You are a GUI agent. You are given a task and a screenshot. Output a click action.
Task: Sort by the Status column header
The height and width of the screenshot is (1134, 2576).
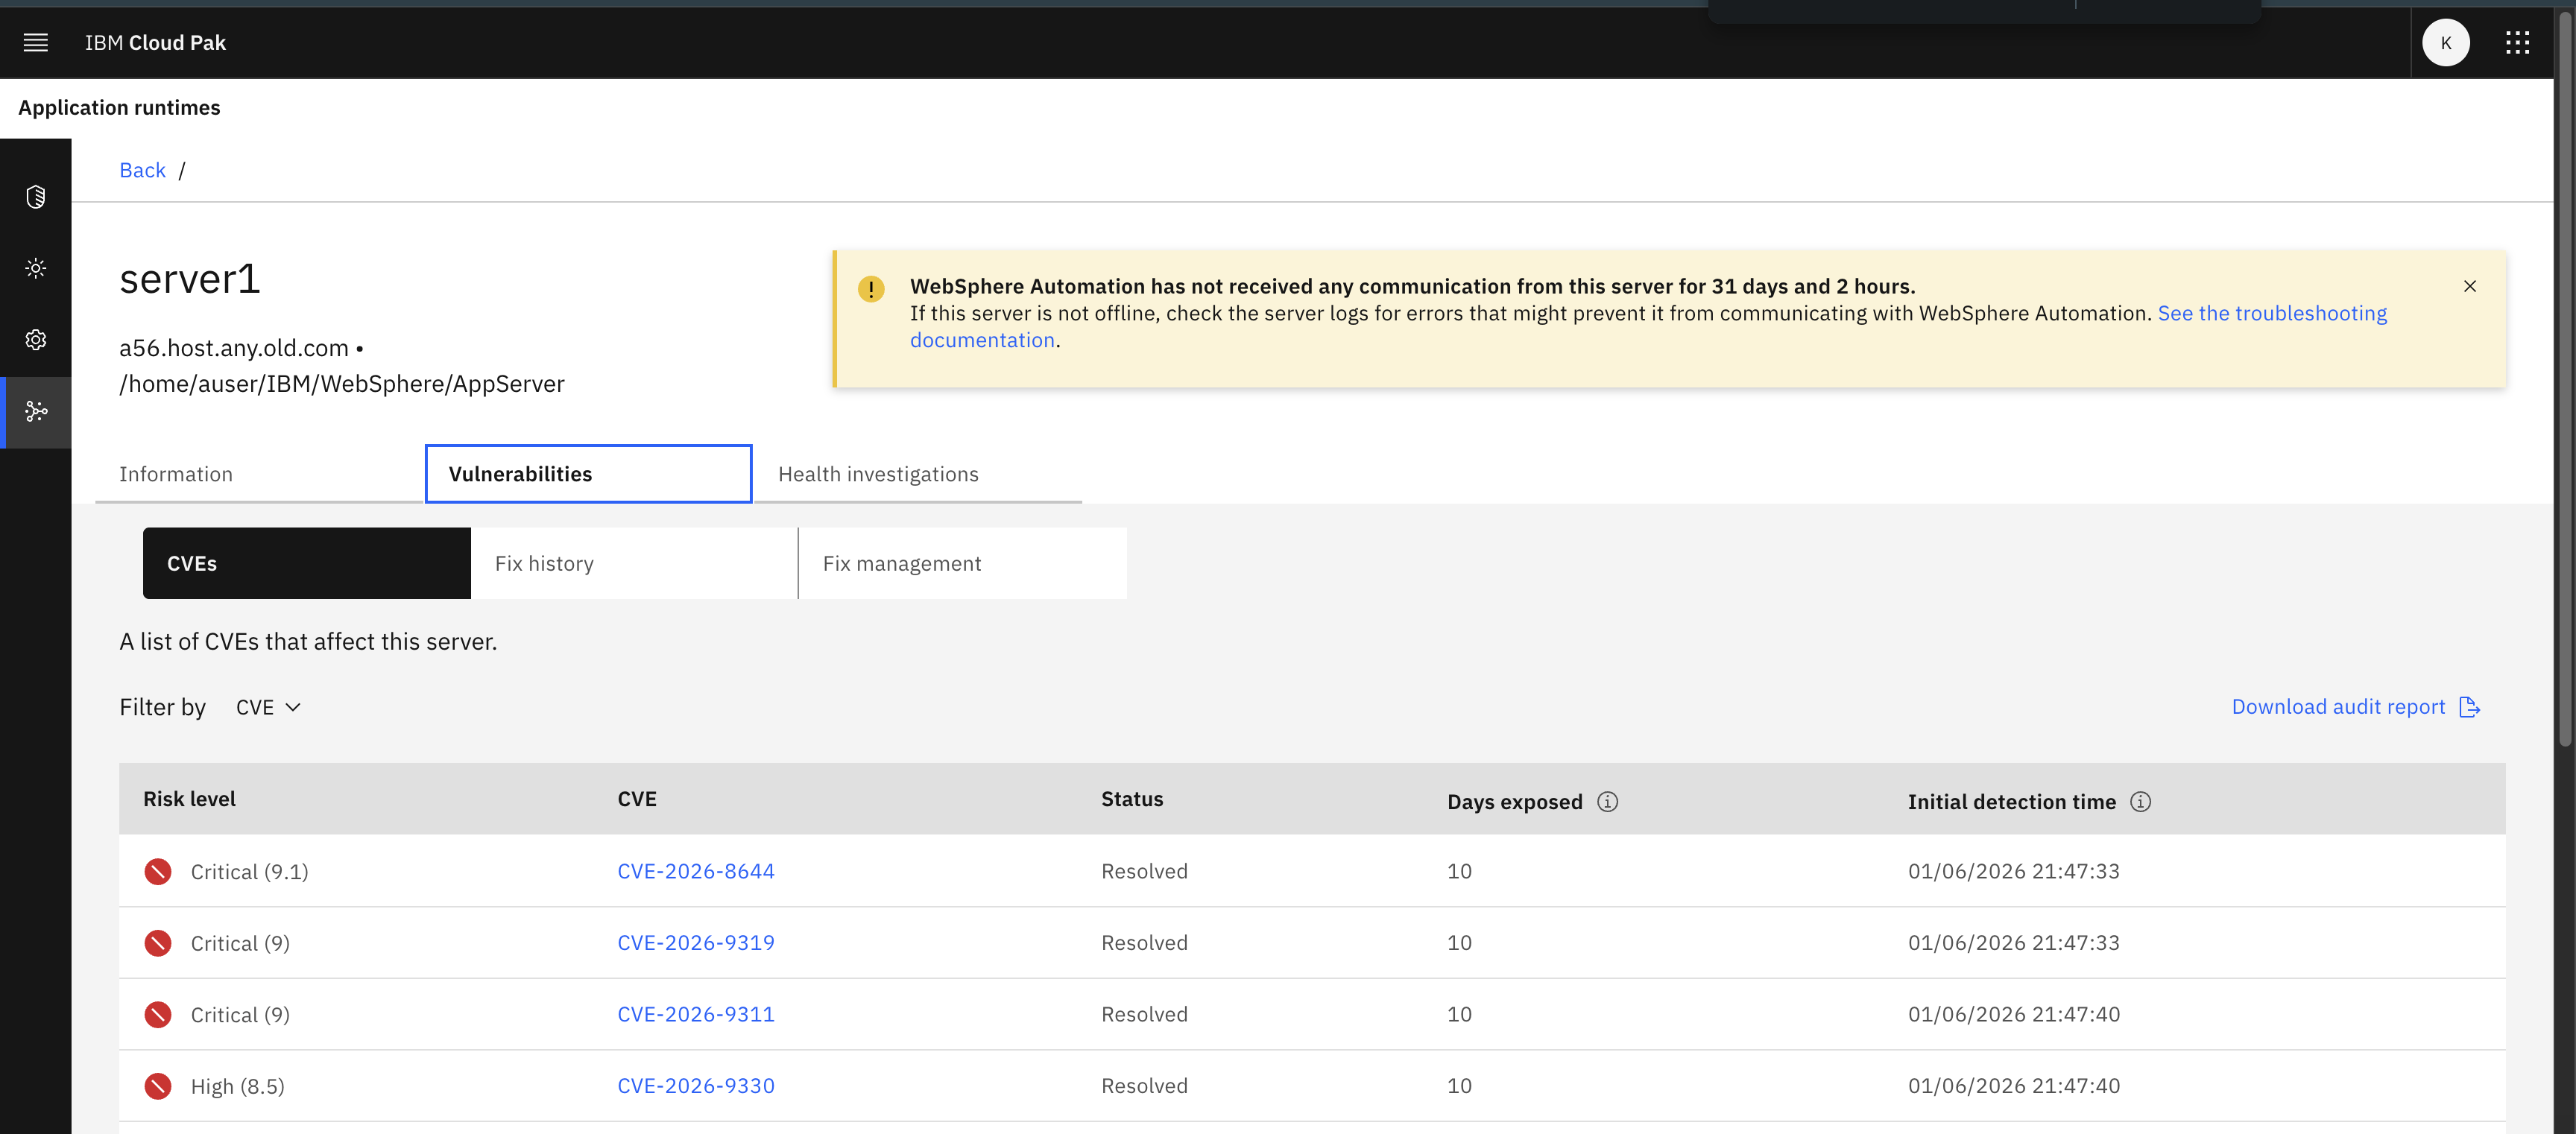click(1132, 799)
